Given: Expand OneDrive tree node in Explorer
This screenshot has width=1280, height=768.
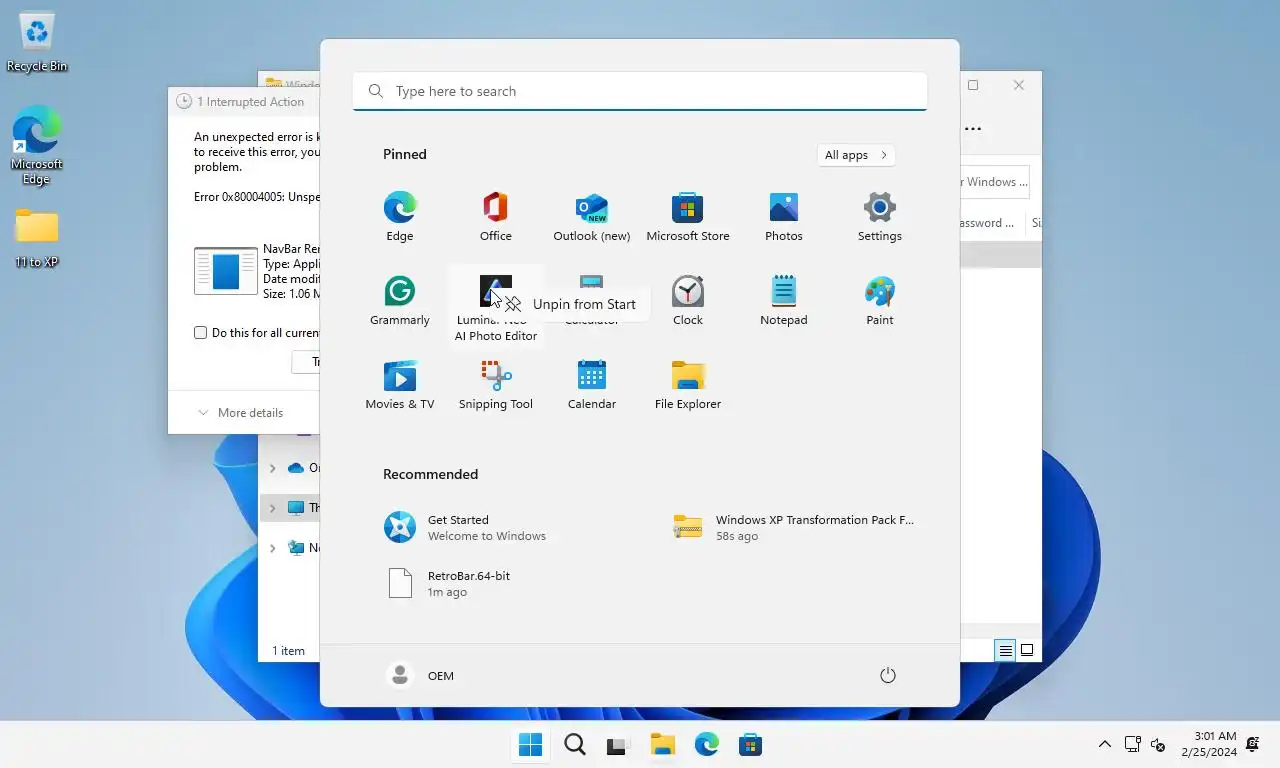Looking at the screenshot, I should (272, 467).
